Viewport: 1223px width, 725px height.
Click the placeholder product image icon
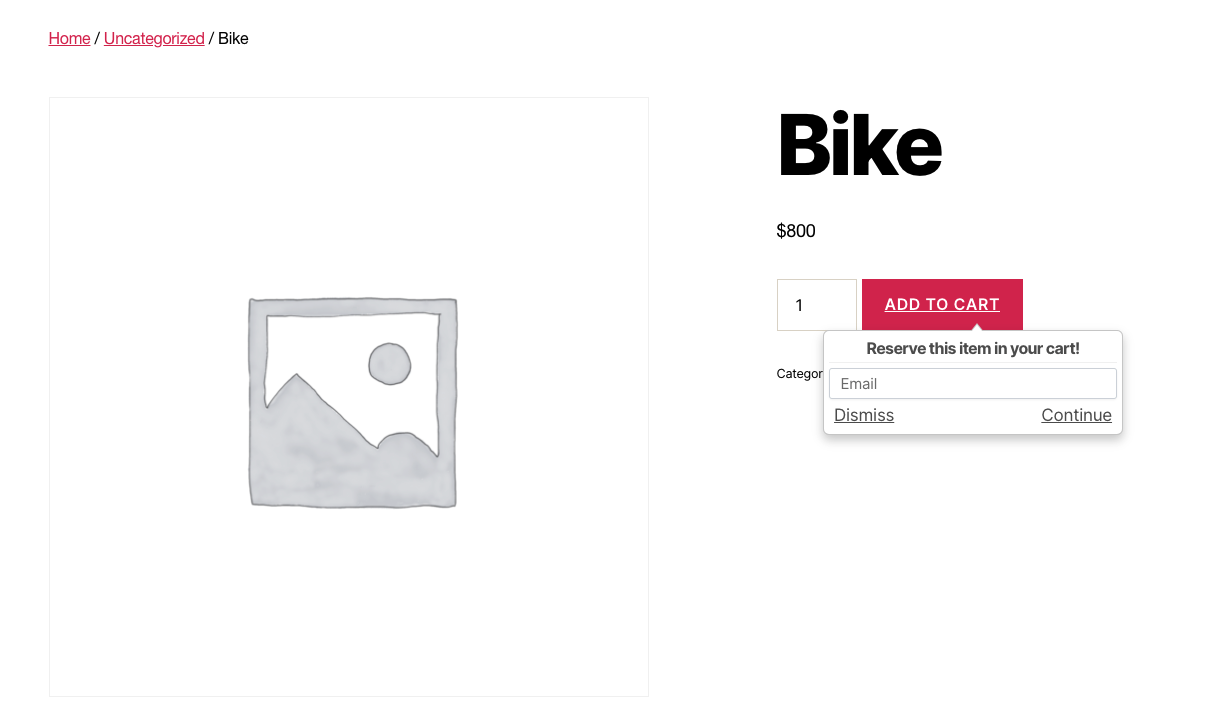tap(353, 402)
